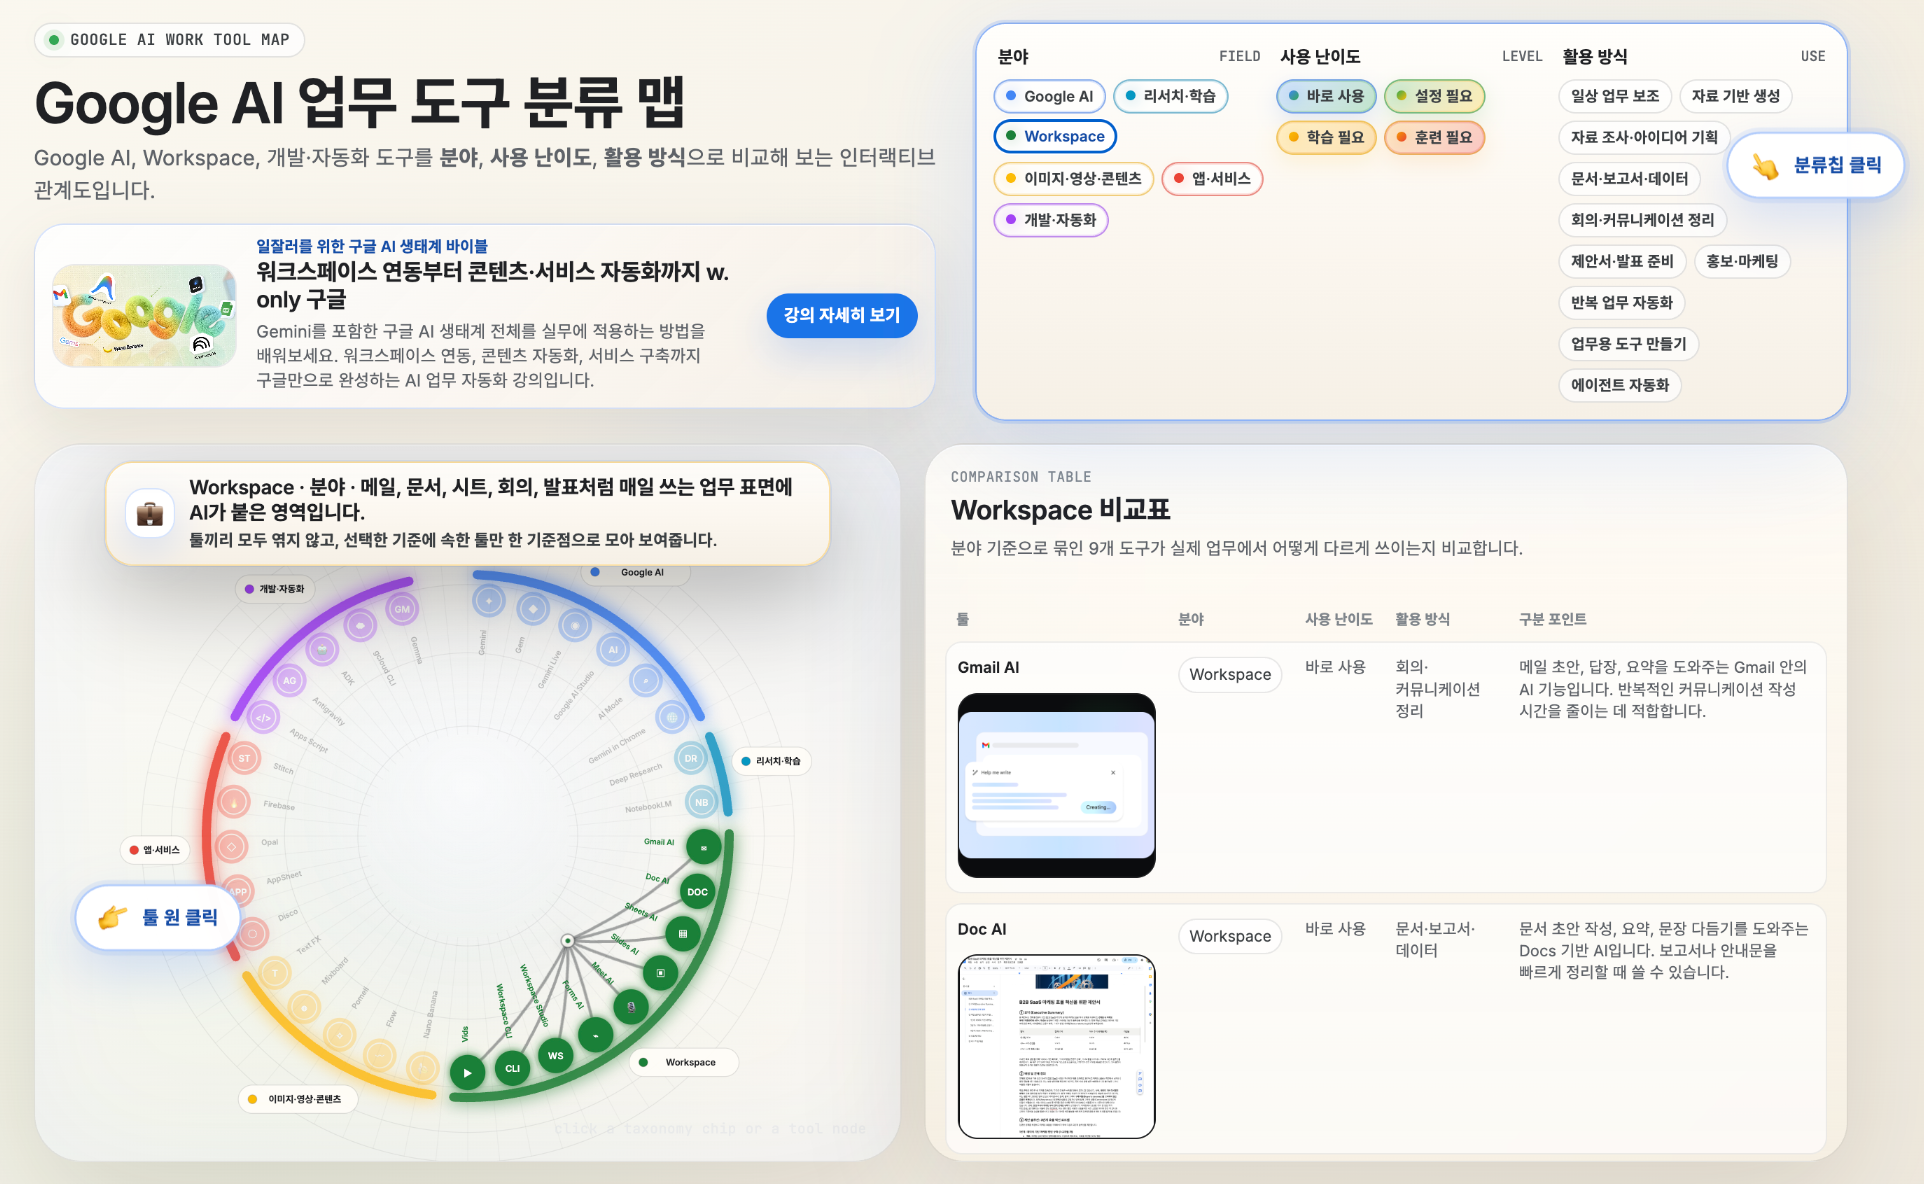Click the Workspace CLI node
1924x1184 pixels.
point(512,1068)
